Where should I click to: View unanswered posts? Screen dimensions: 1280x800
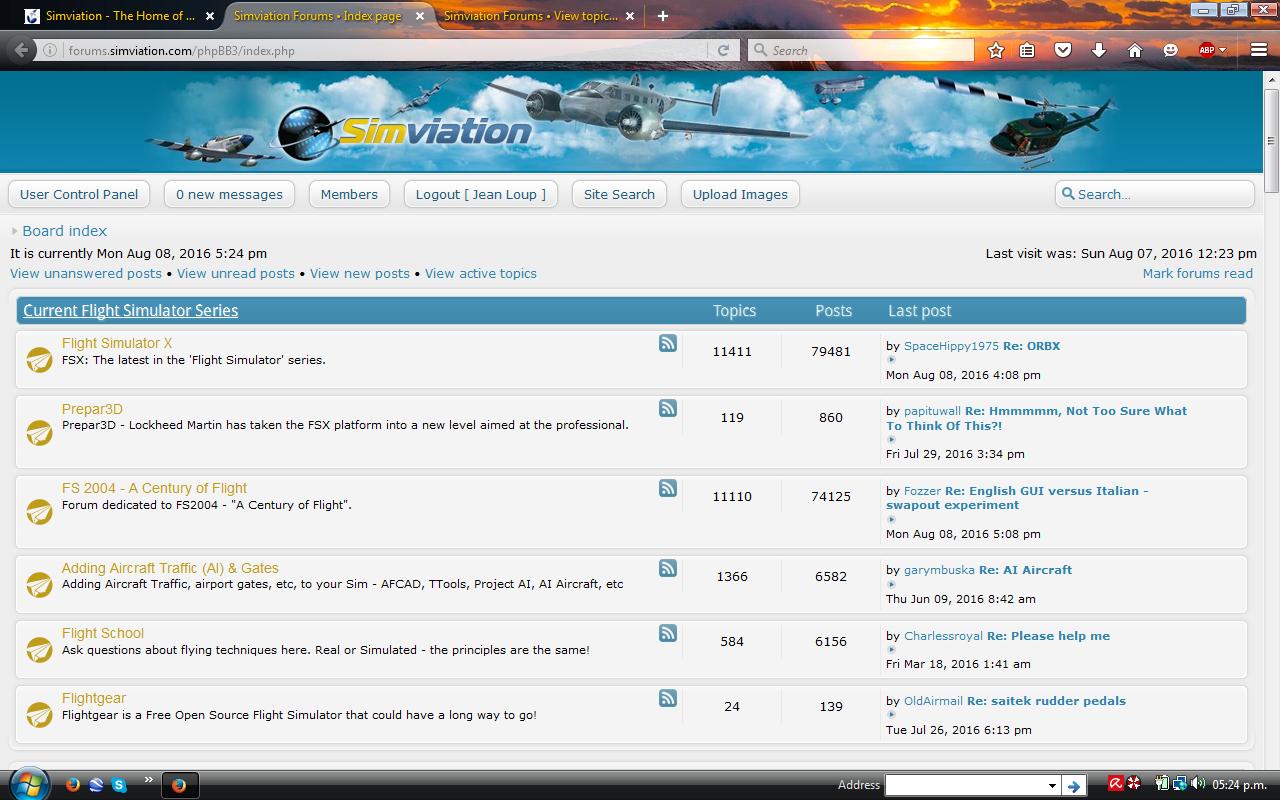tap(86, 273)
